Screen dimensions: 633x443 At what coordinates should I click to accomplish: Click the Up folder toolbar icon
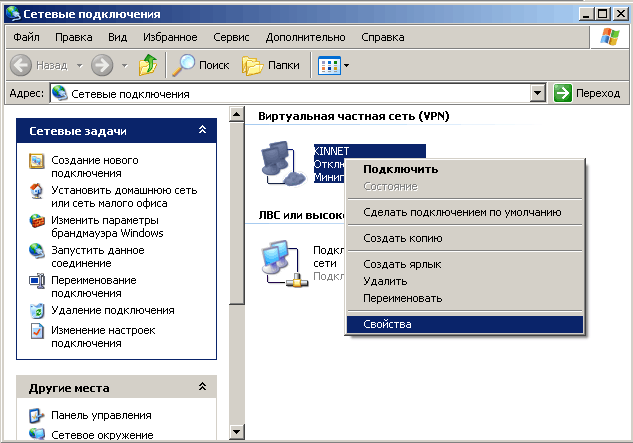(148, 65)
